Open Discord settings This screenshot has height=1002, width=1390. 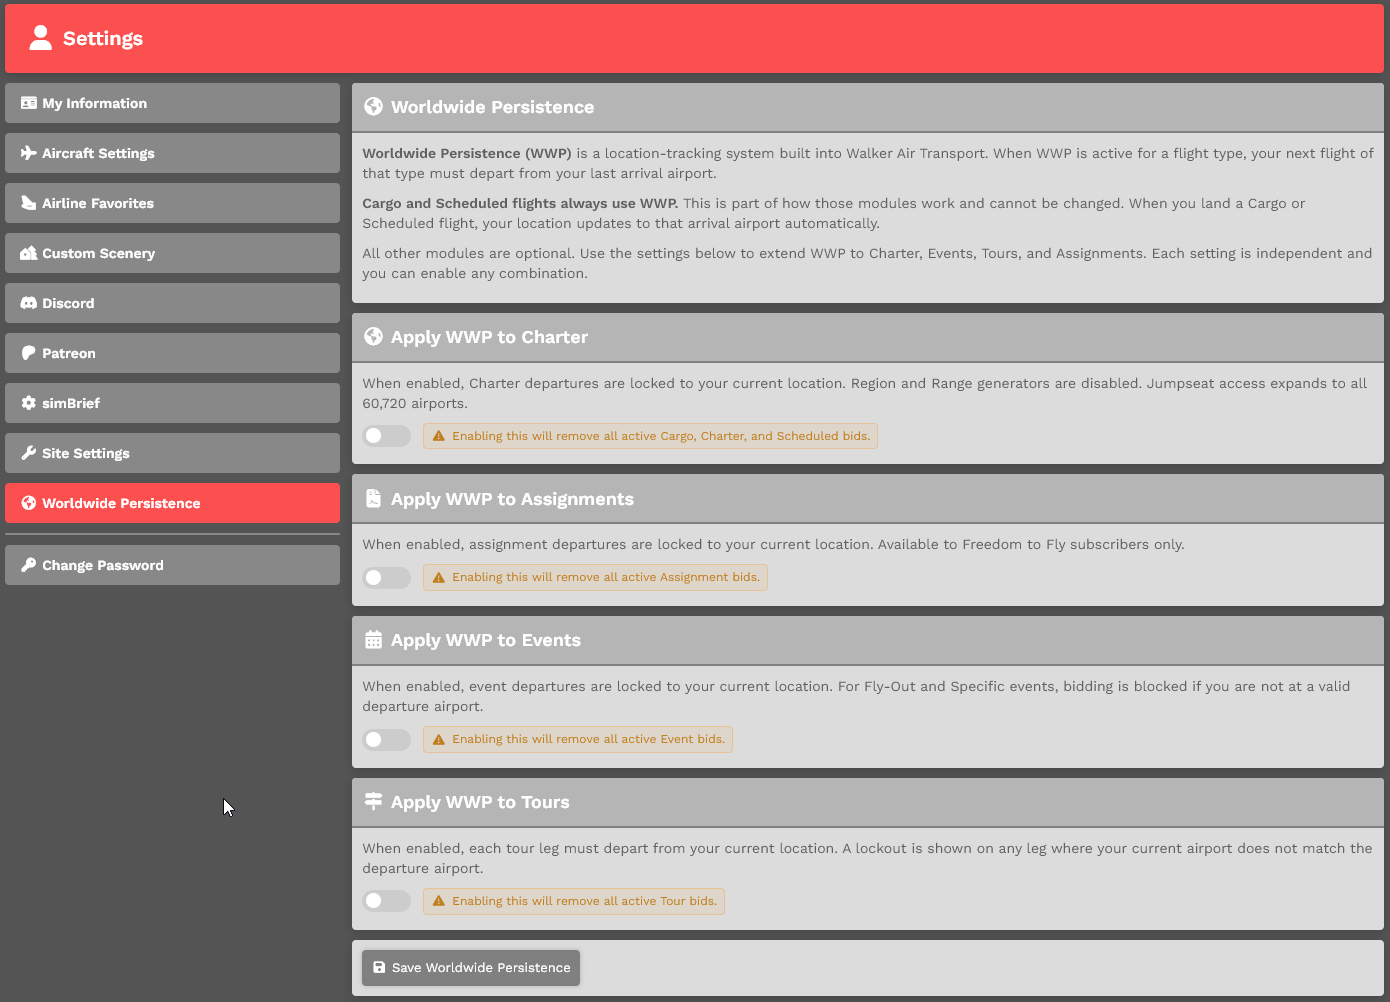pos(172,303)
